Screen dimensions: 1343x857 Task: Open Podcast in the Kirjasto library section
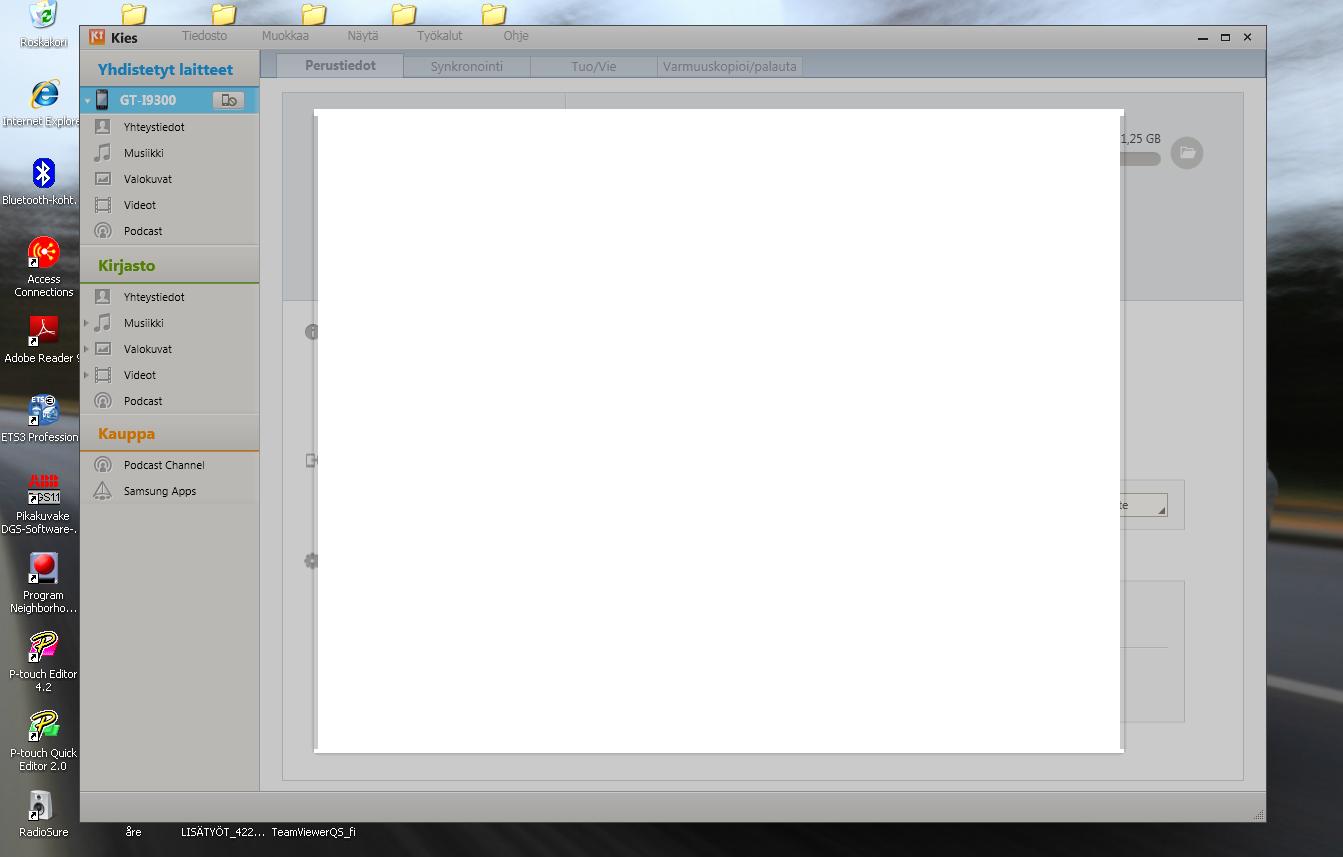point(142,401)
